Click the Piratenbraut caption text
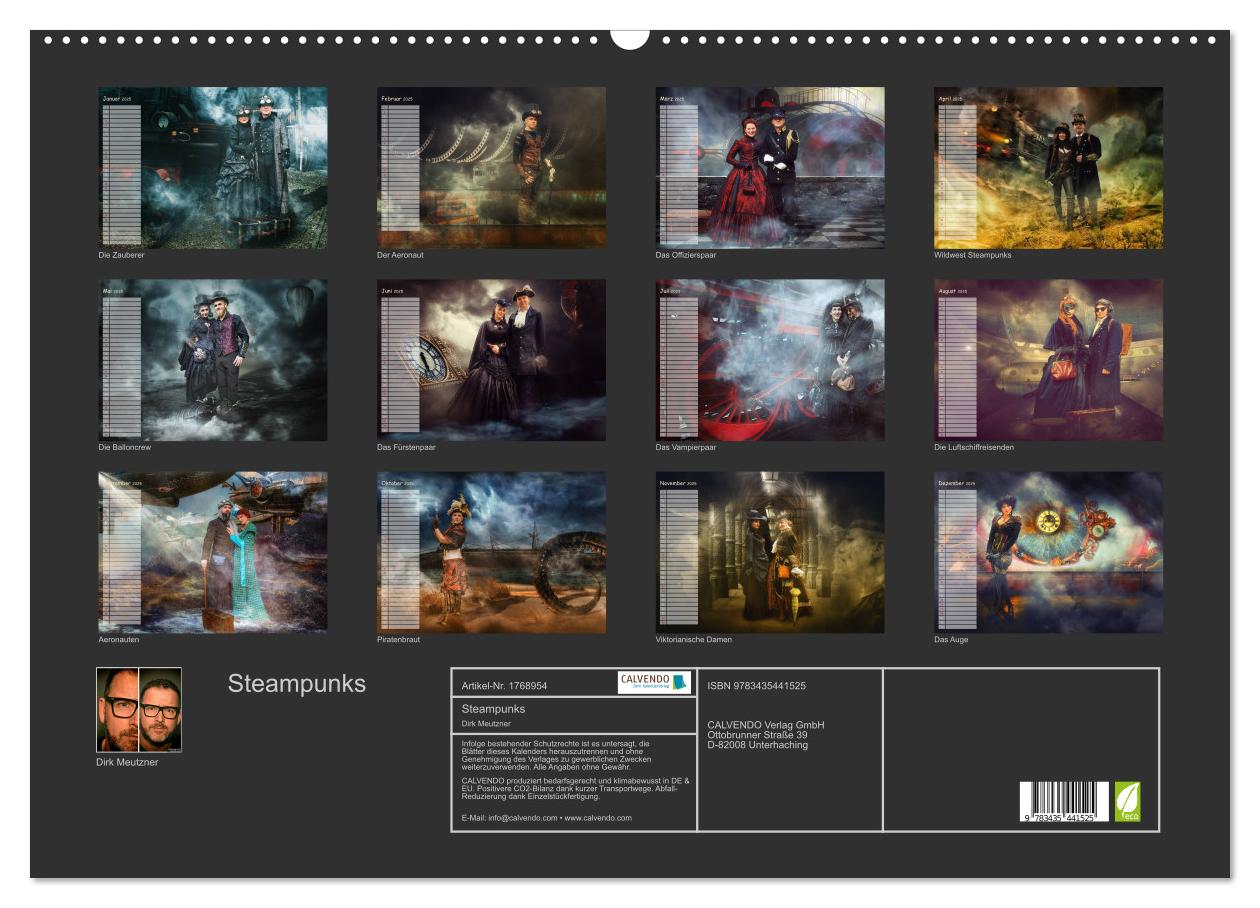Viewport: 1260px width, 908px height. click(399, 640)
